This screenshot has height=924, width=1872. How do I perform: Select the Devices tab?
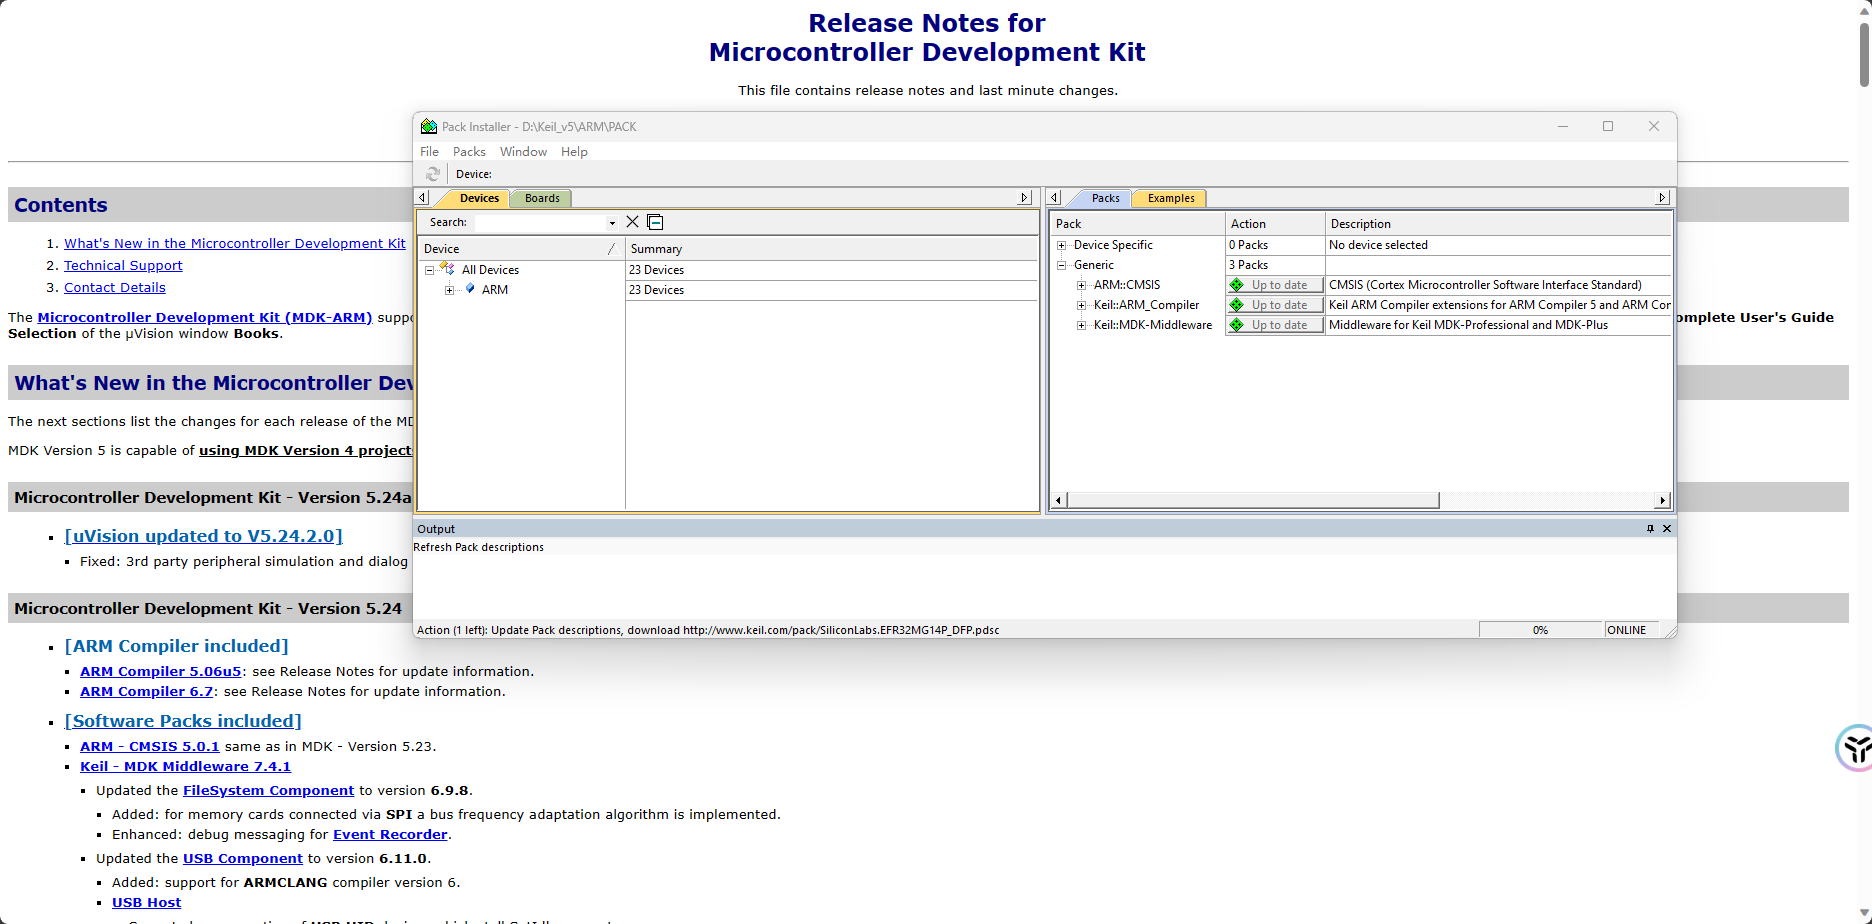point(479,198)
